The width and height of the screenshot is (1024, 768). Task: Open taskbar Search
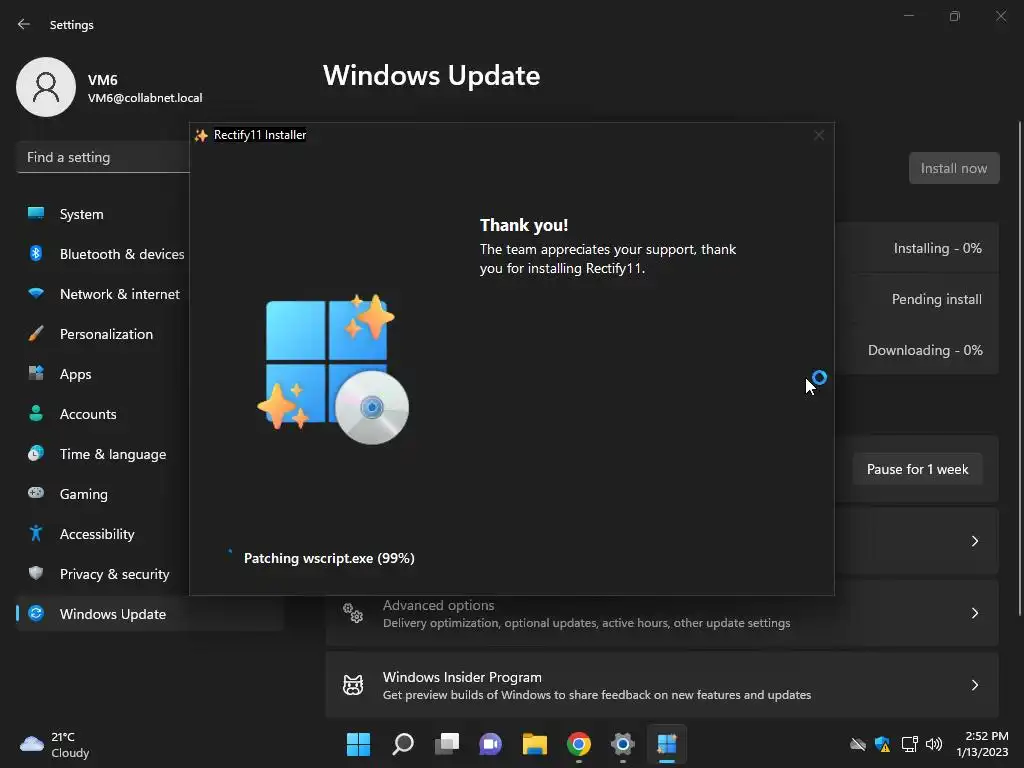tap(402, 744)
